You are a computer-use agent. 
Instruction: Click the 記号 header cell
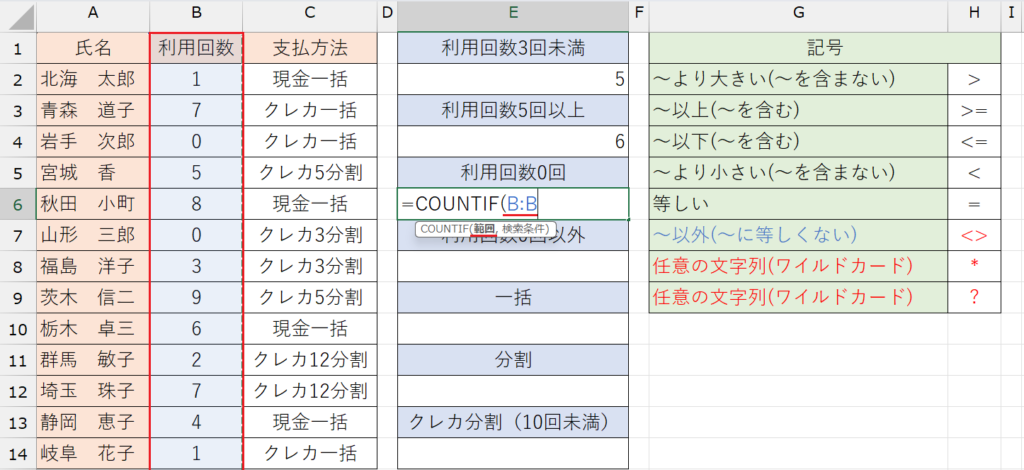[825, 48]
